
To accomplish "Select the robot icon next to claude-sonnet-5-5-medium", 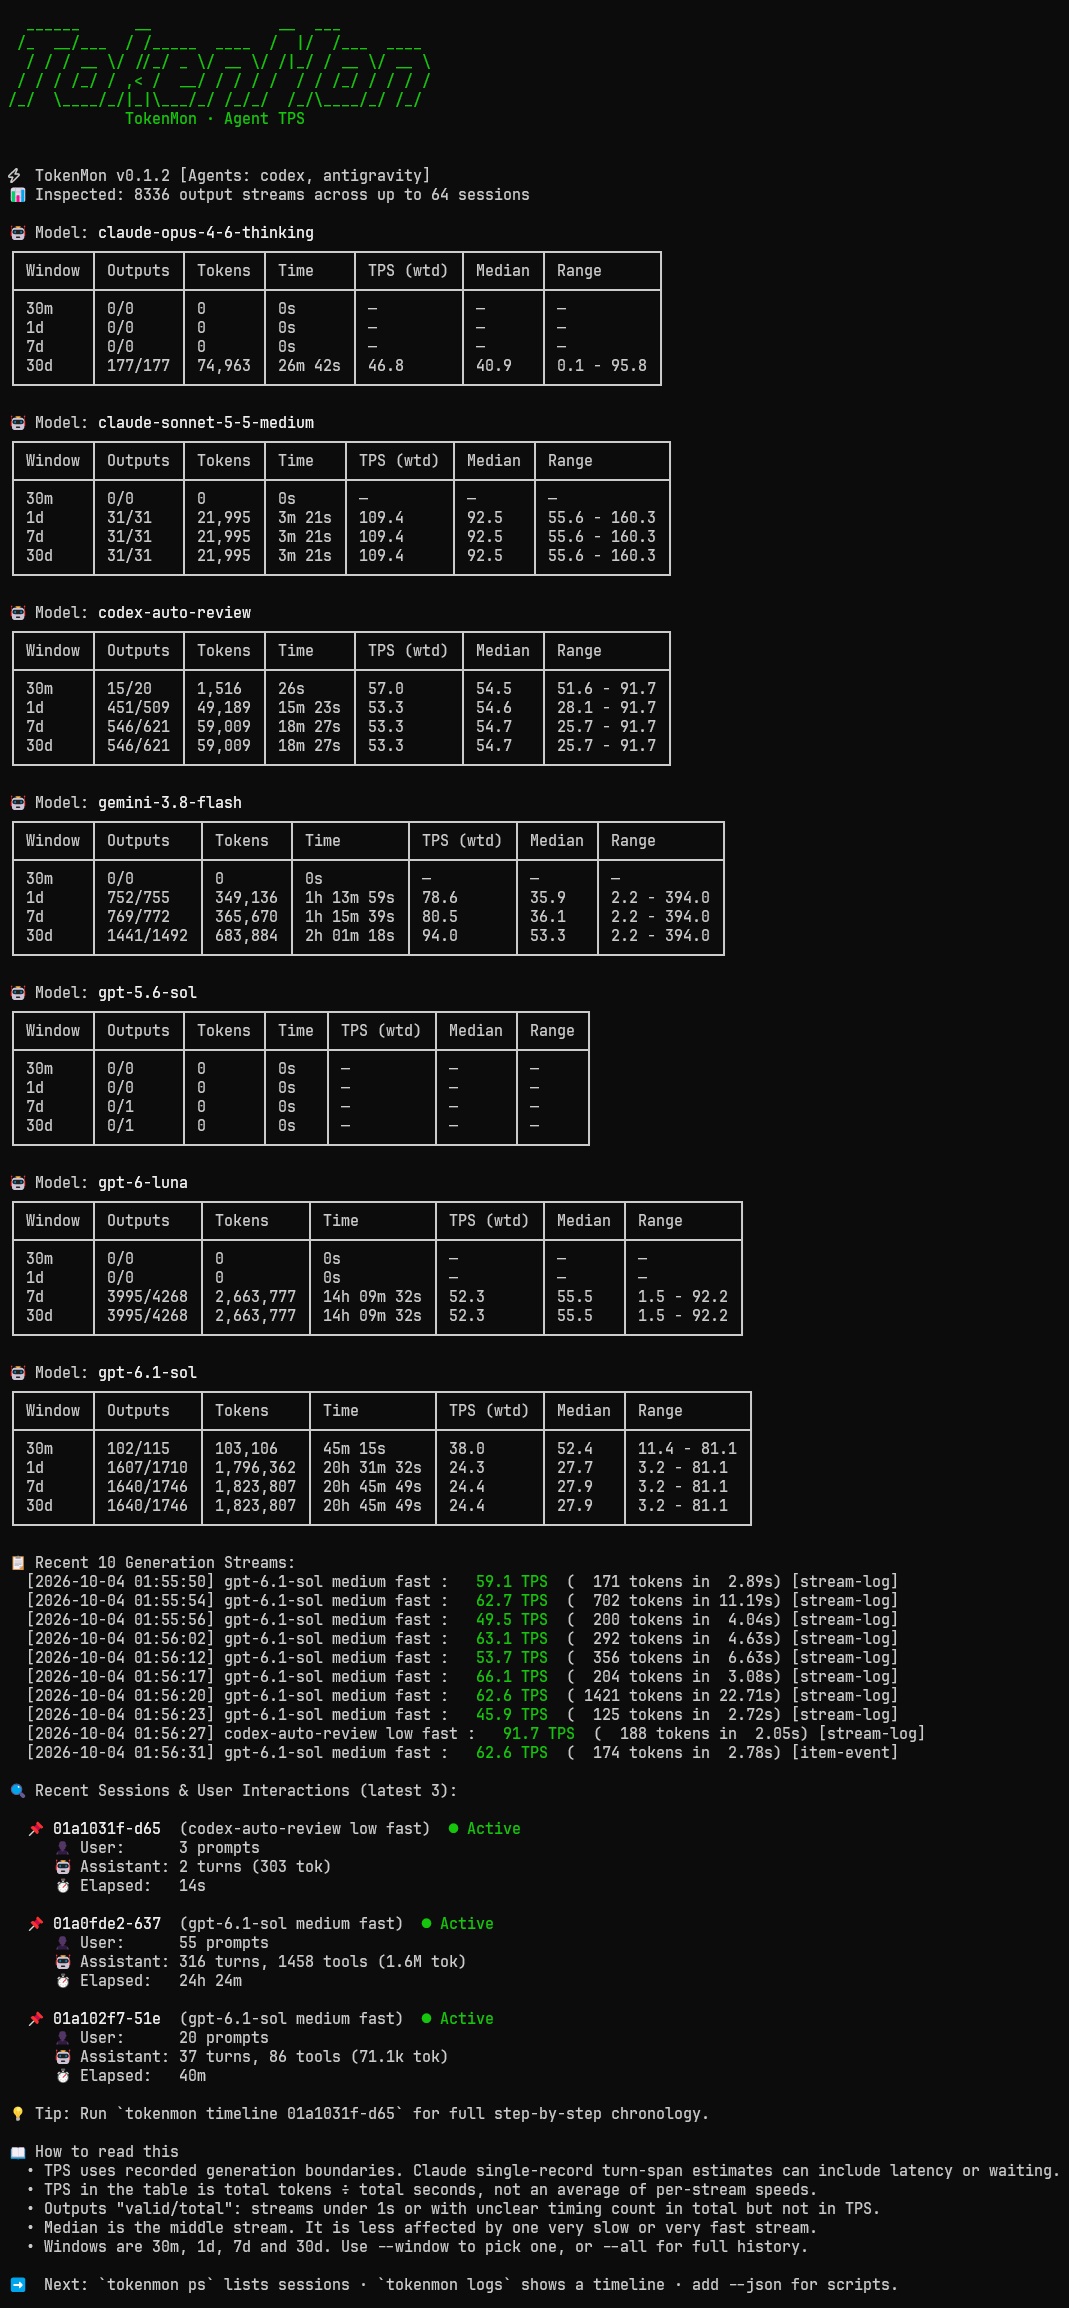I will point(17,423).
